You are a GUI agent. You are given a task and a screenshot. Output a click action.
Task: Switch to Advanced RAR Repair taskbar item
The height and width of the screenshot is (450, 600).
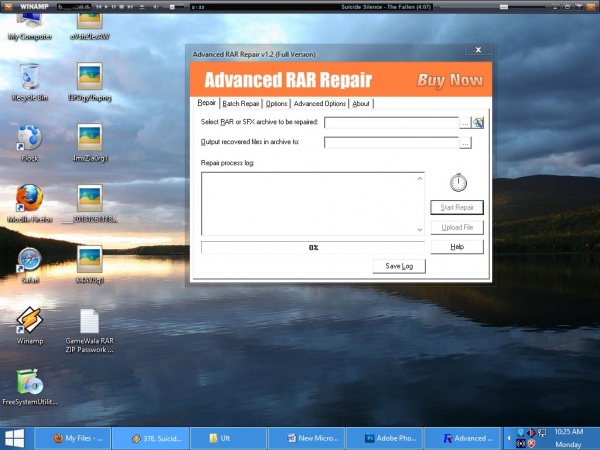tap(463, 439)
